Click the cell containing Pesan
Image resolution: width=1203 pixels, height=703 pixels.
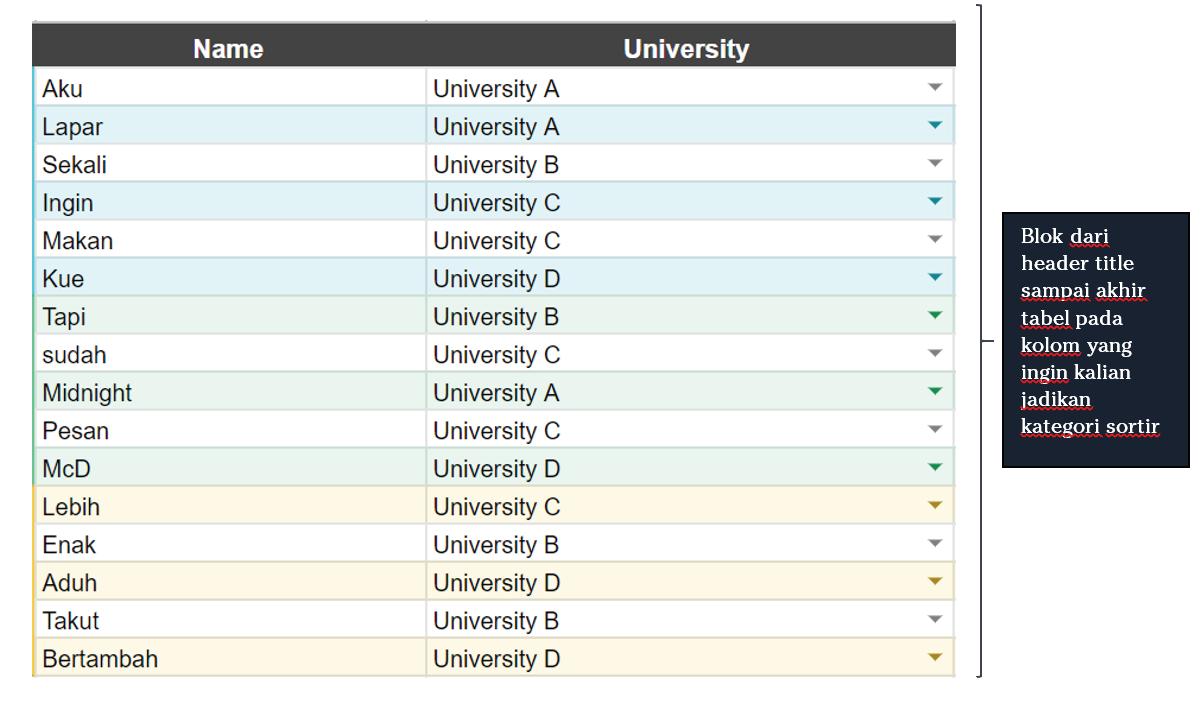pos(228,431)
